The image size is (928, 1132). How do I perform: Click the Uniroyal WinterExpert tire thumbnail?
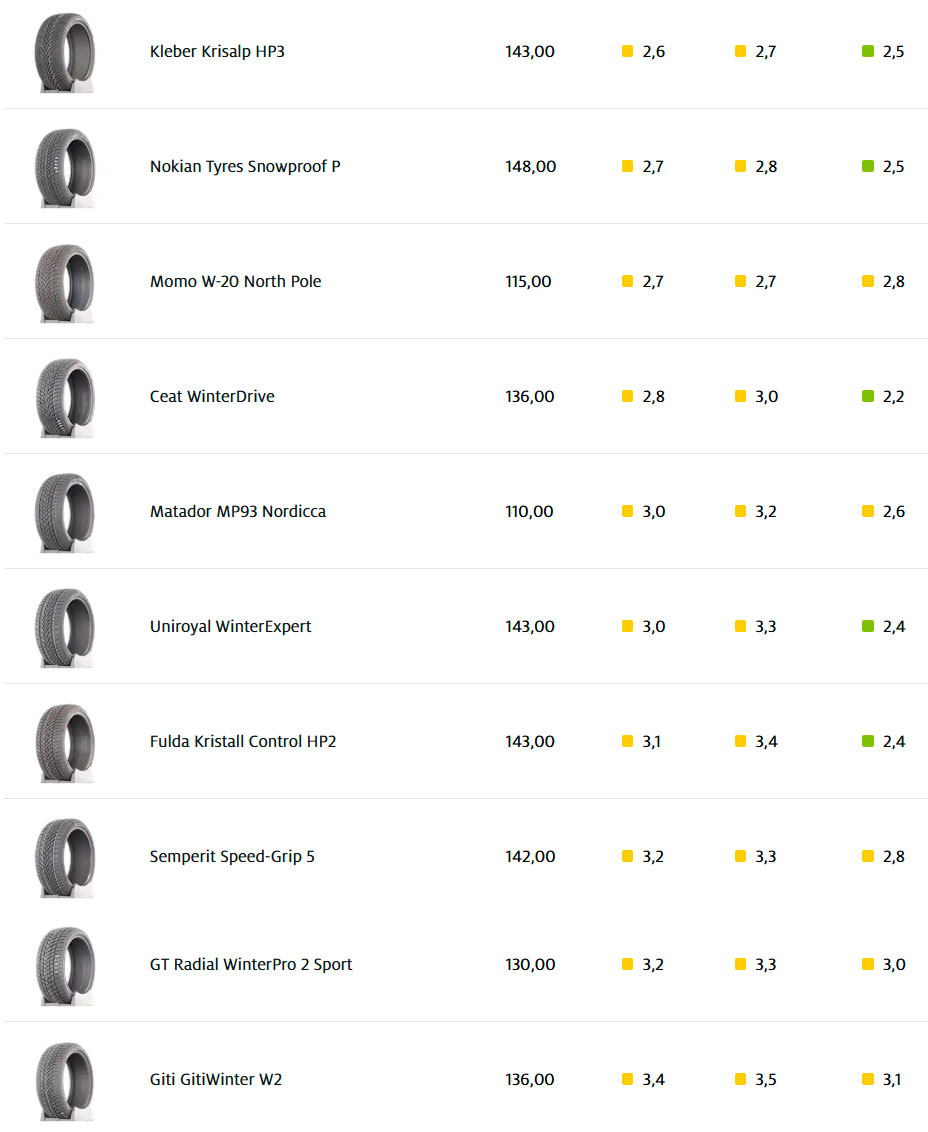pos(65,627)
